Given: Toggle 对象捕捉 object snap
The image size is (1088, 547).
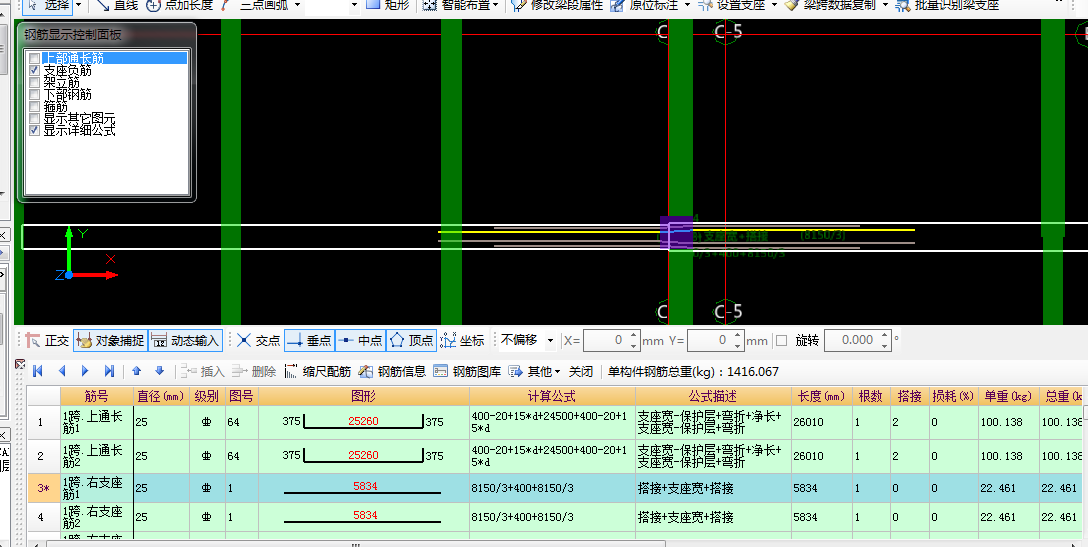Looking at the screenshot, I should (x=110, y=340).
